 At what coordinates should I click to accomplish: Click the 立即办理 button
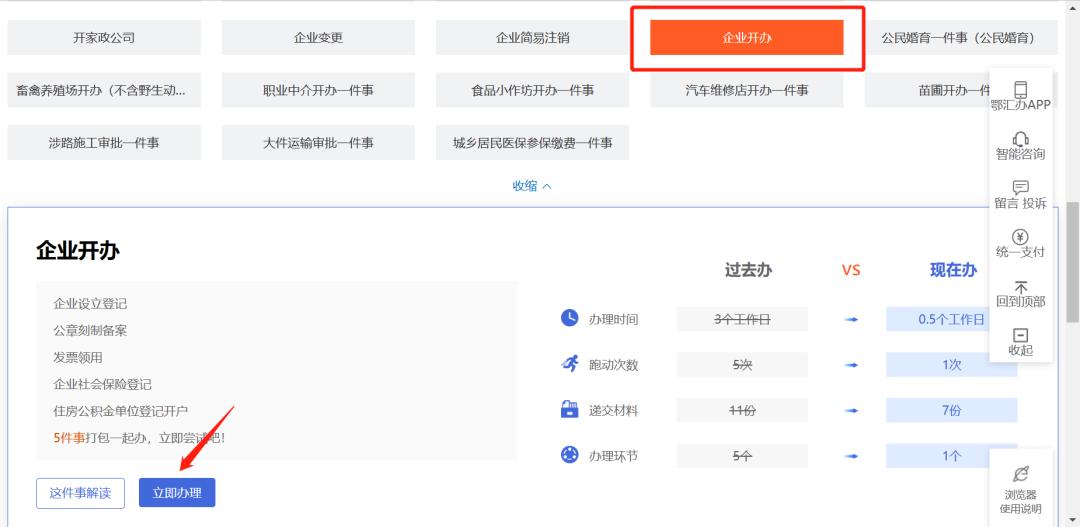coord(177,493)
